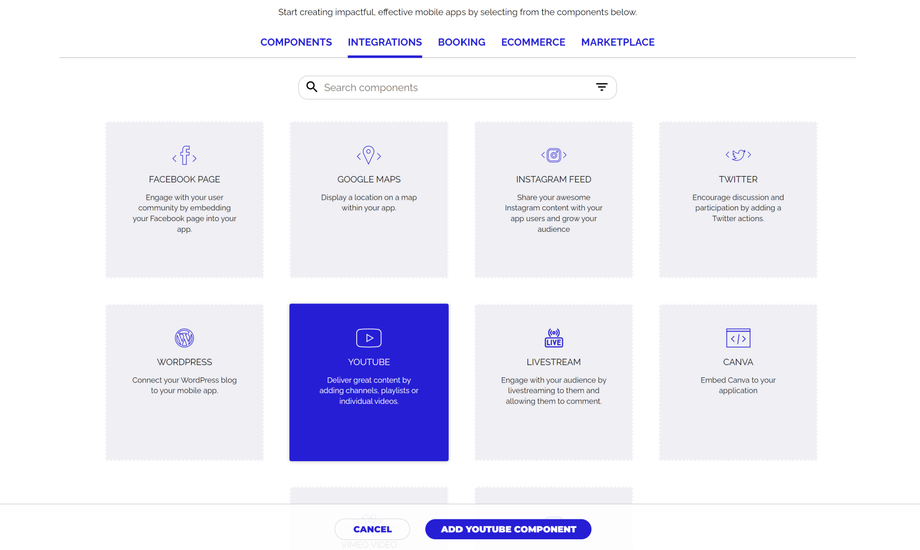This screenshot has width=920, height=550.
Task: Click 'Embed Canva to your application' description
Action: click(x=738, y=386)
